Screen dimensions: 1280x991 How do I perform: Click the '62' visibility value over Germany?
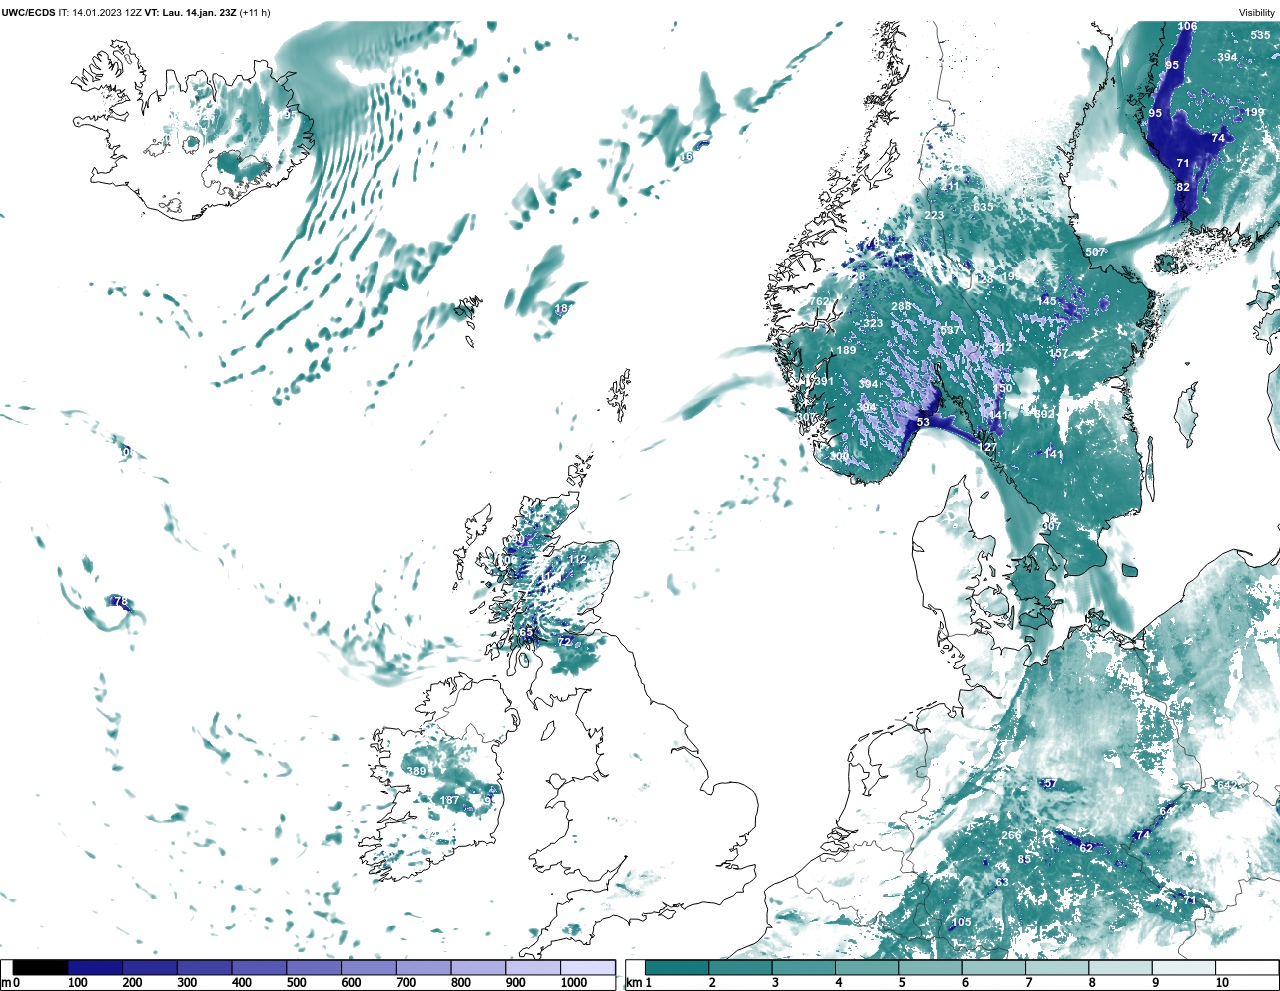pyautogui.click(x=1086, y=848)
